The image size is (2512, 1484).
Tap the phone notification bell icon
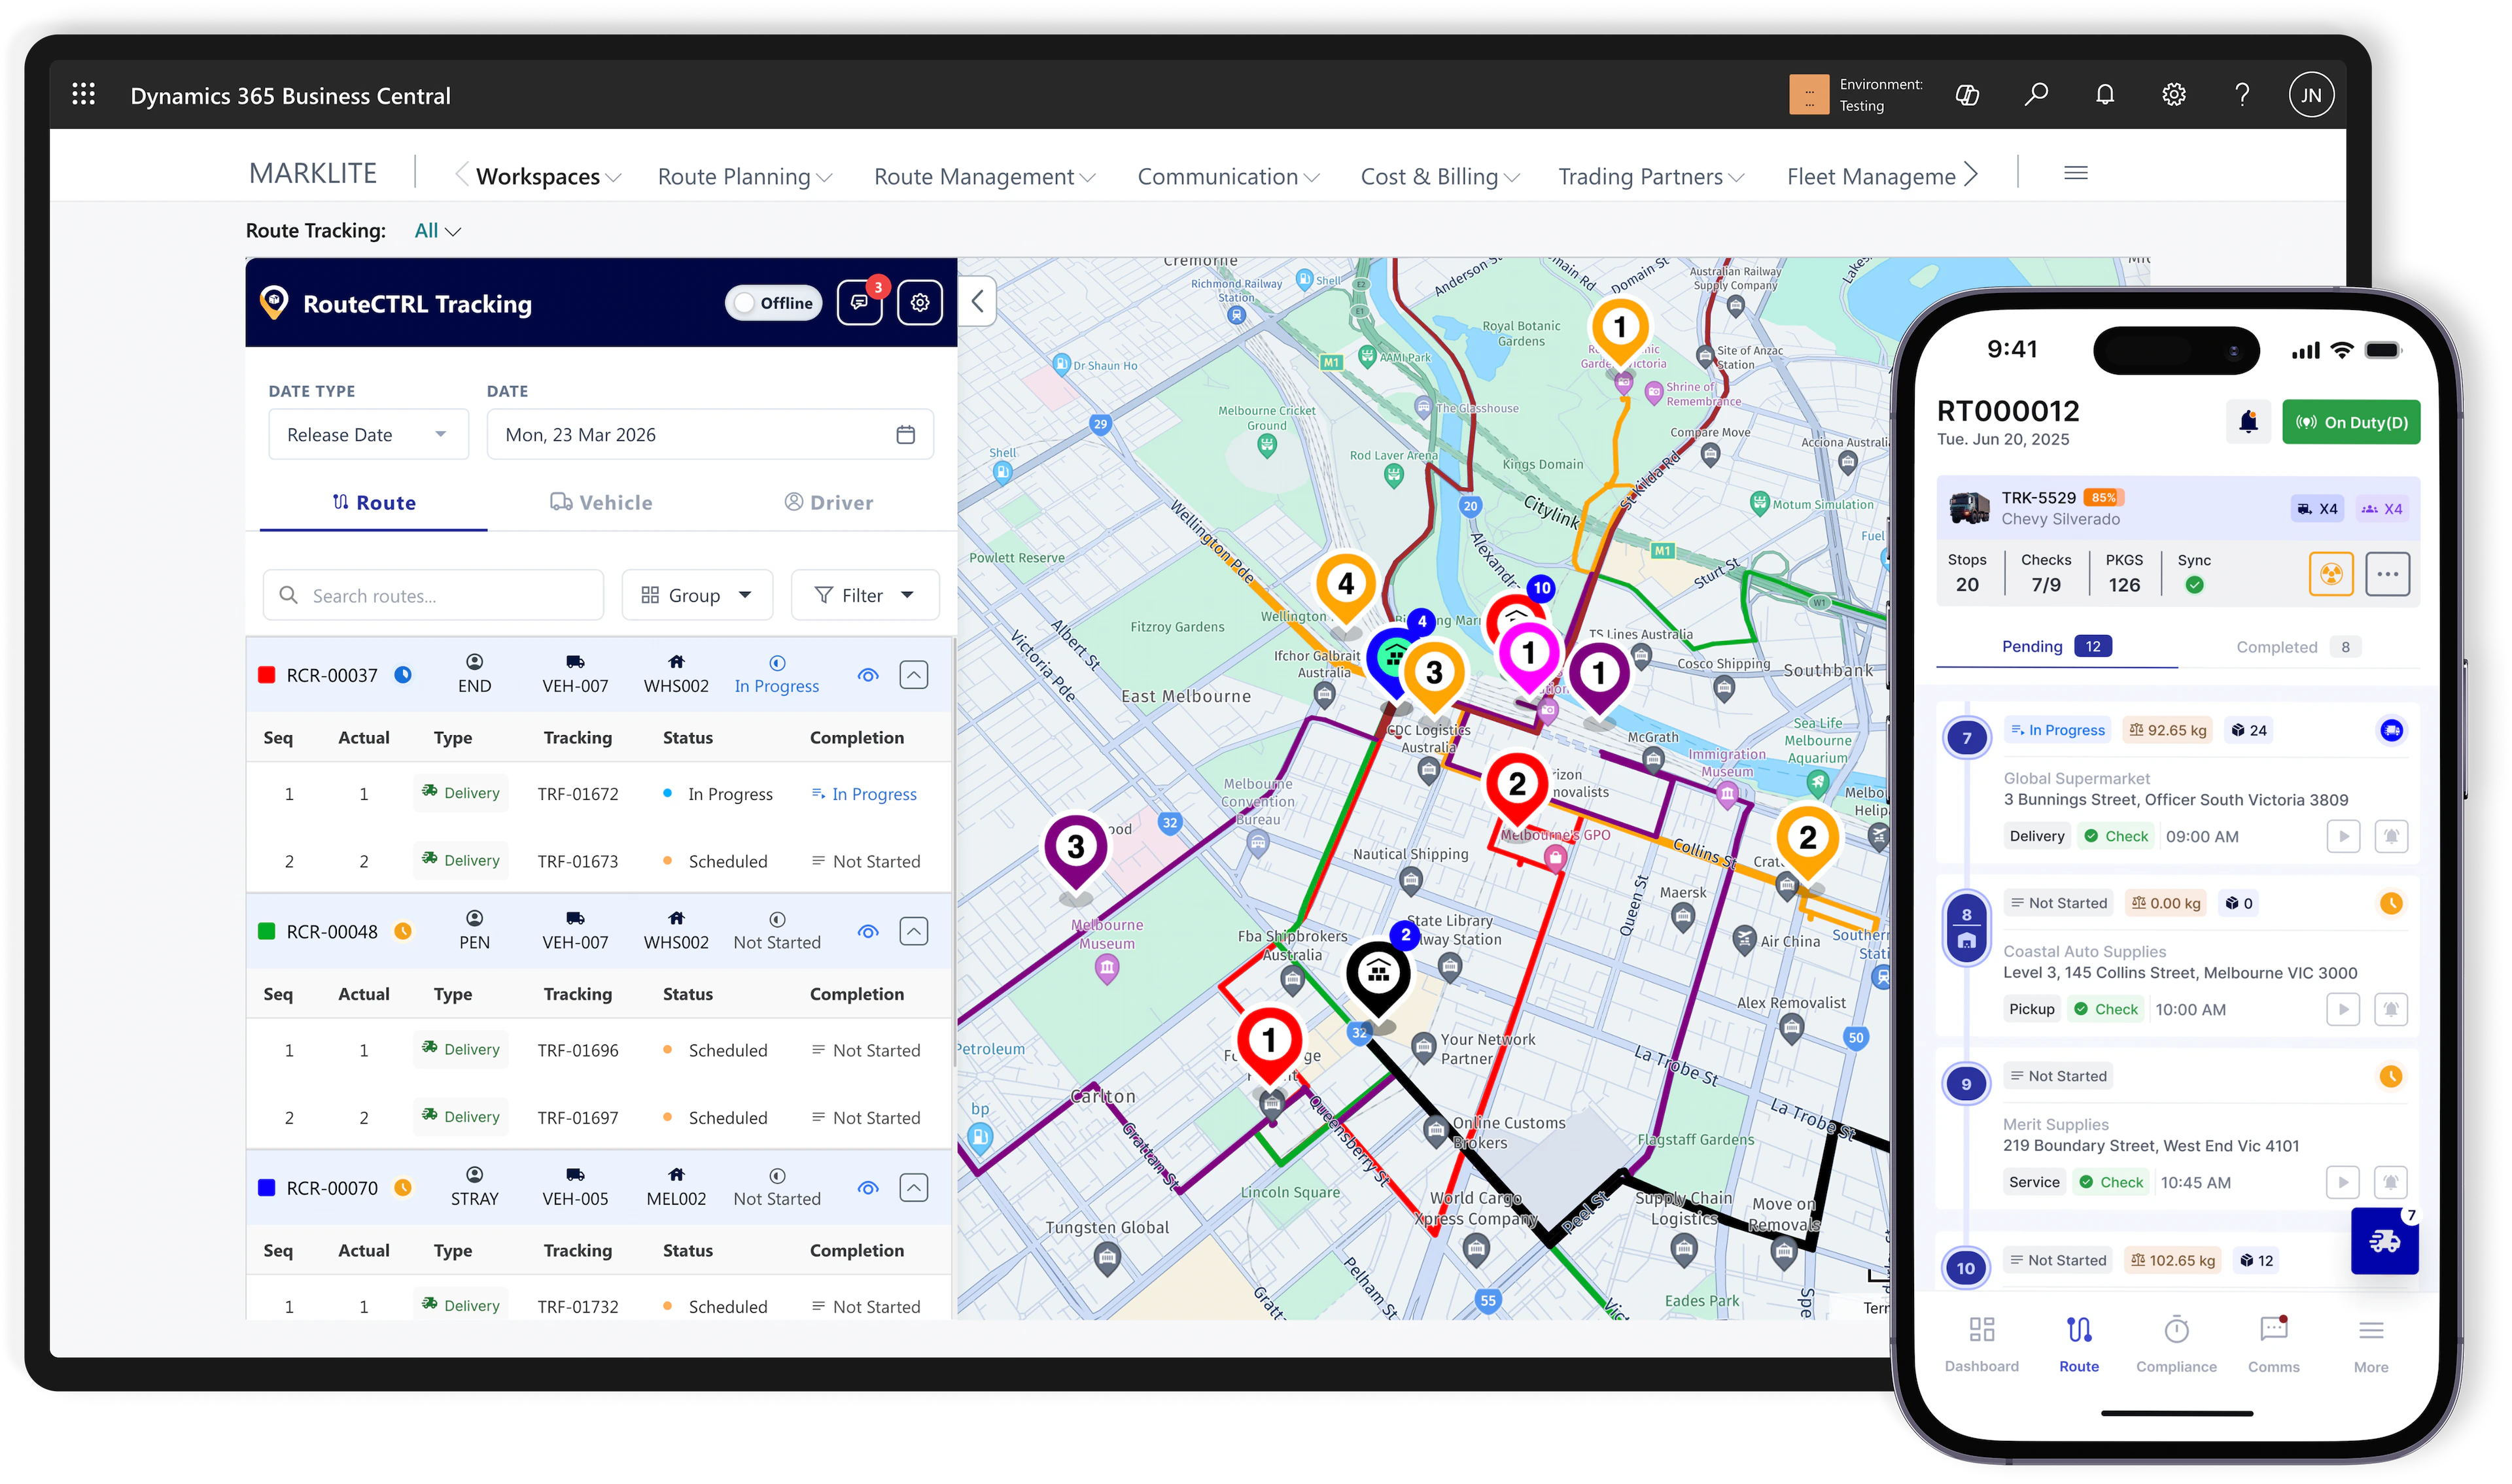2248,422
